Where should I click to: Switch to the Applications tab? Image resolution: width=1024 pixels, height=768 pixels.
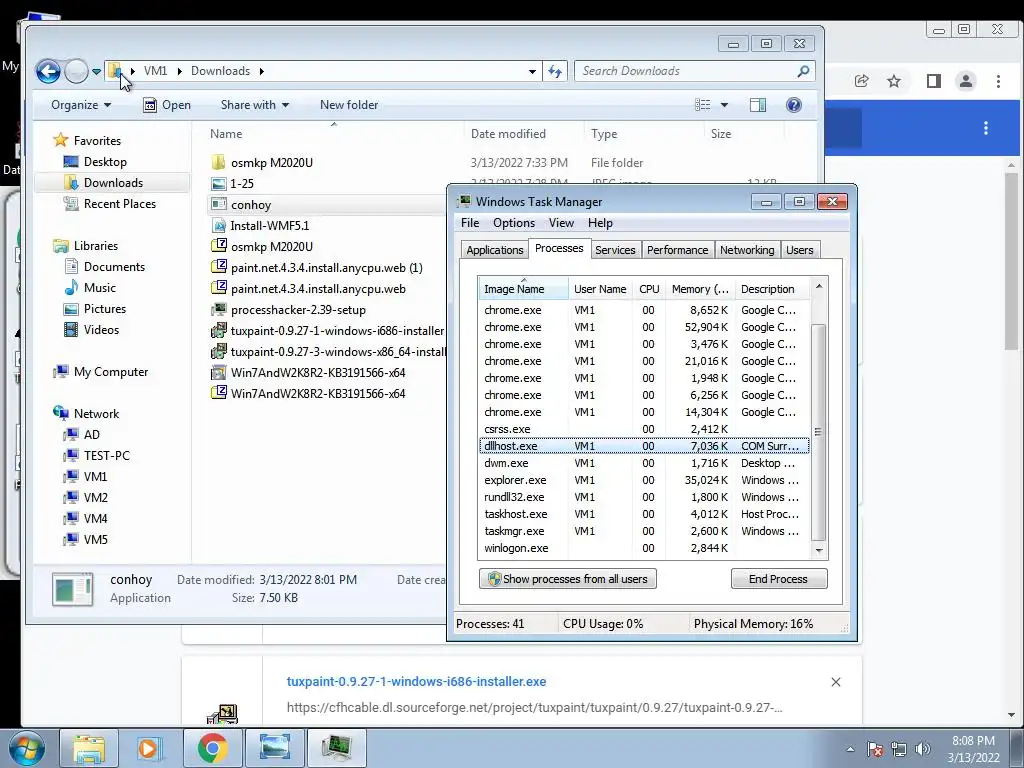pyautogui.click(x=494, y=249)
